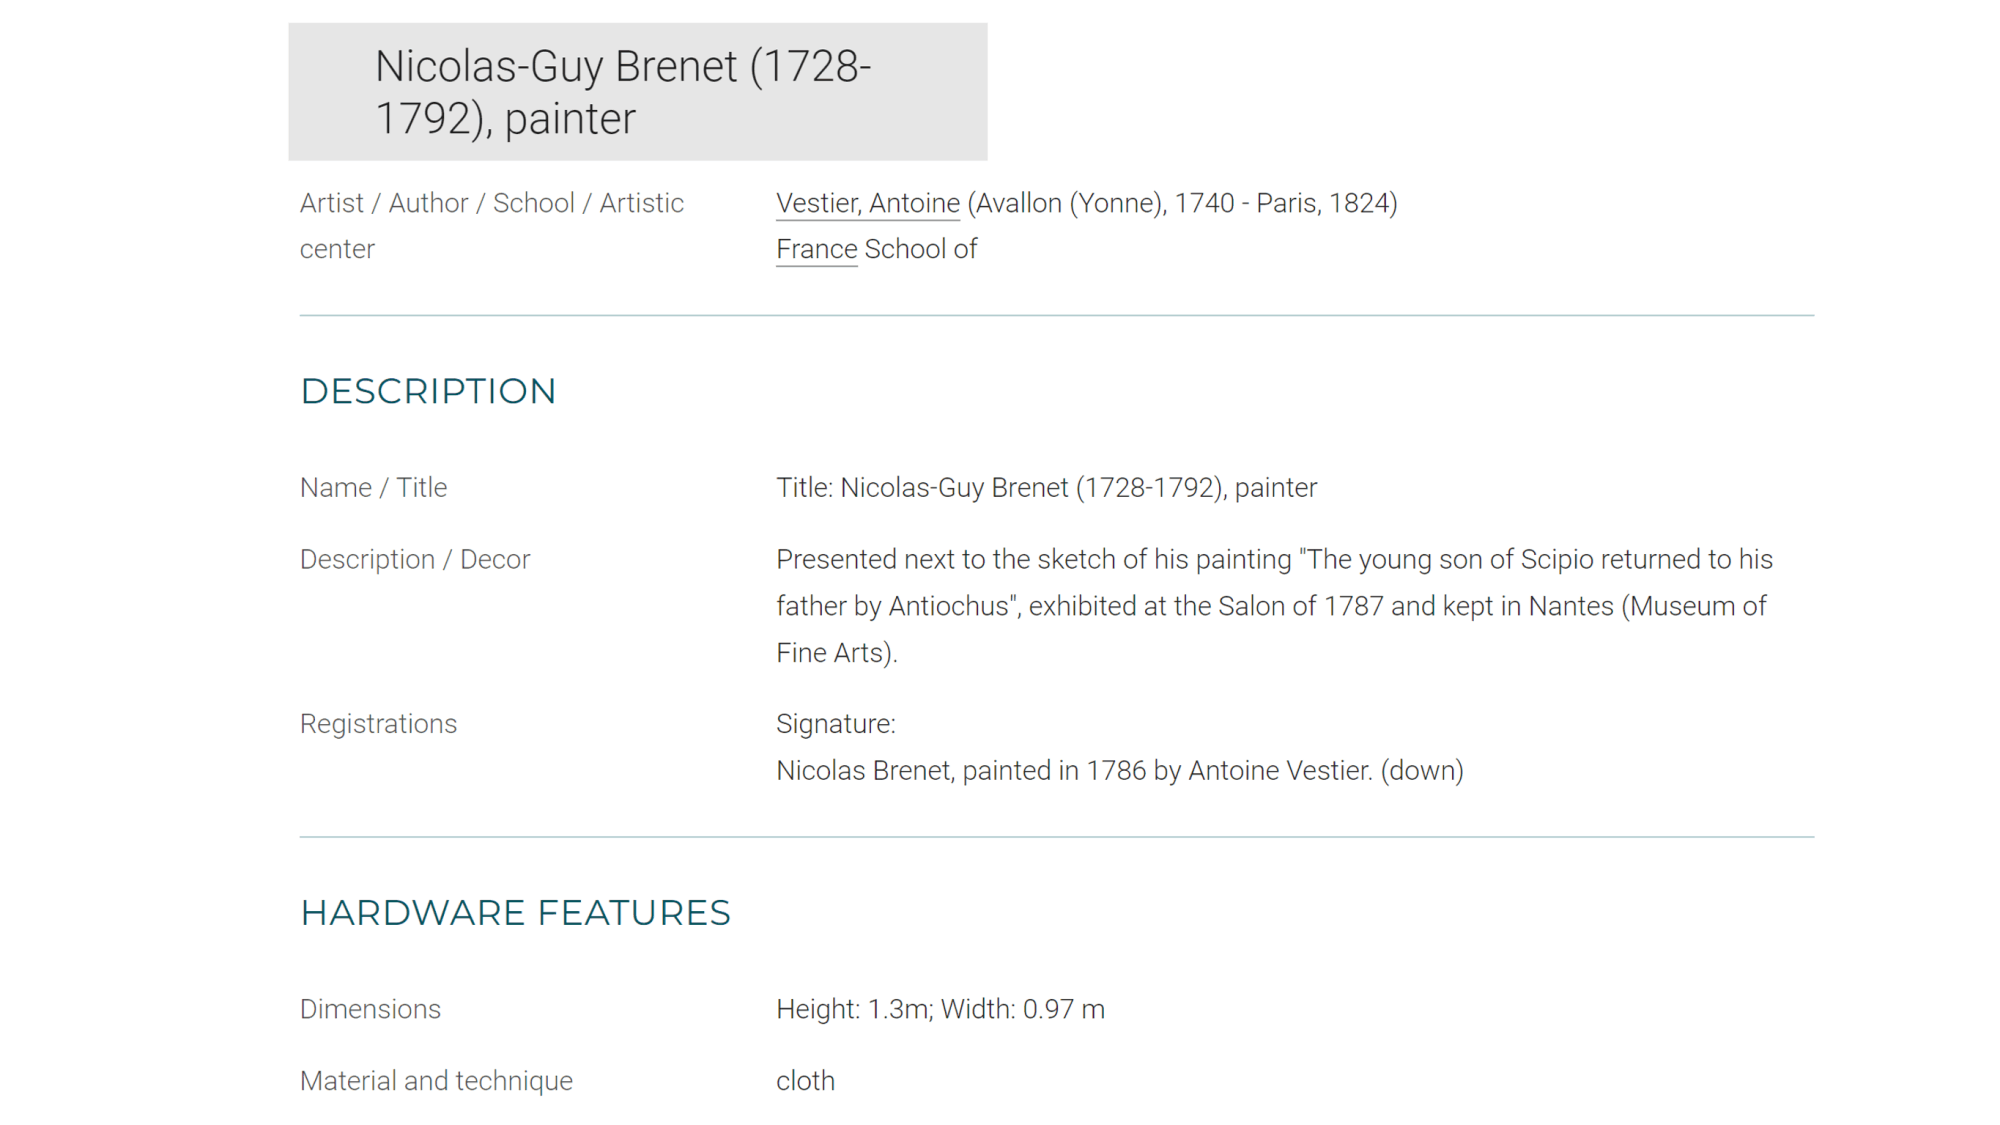
Task: Click the Artist / Author / School label
Action: pyautogui.click(x=492, y=226)
